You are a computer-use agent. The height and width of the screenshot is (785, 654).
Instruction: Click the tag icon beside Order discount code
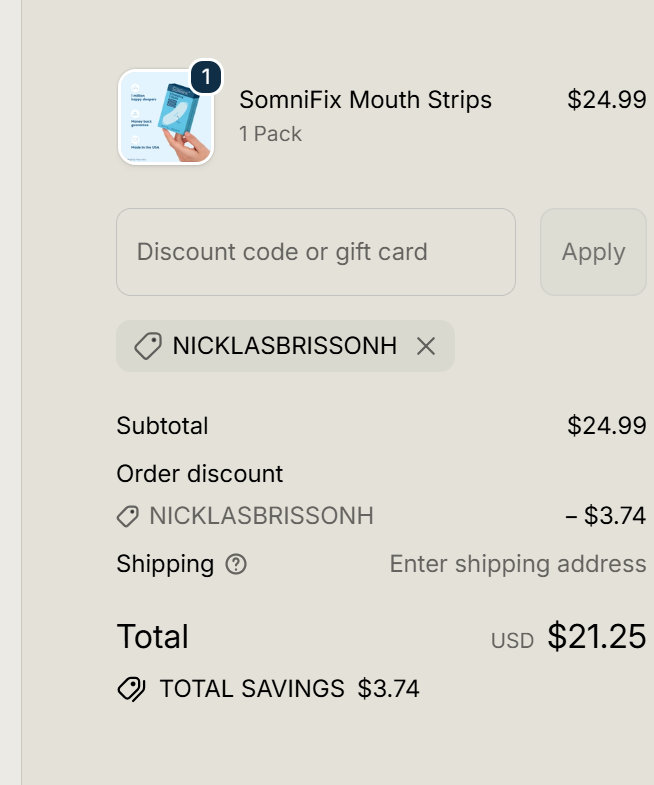[x=128, y=516]
